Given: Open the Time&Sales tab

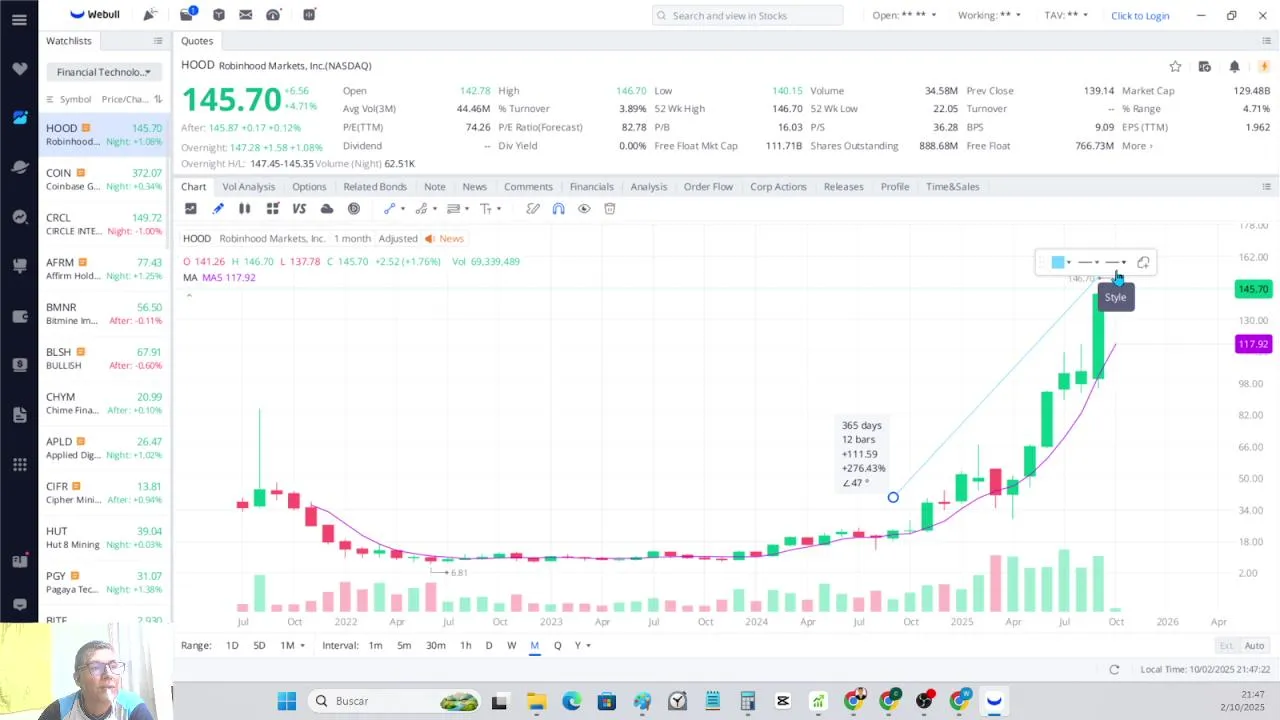Looking at the screenshot, I should [952, 187].
